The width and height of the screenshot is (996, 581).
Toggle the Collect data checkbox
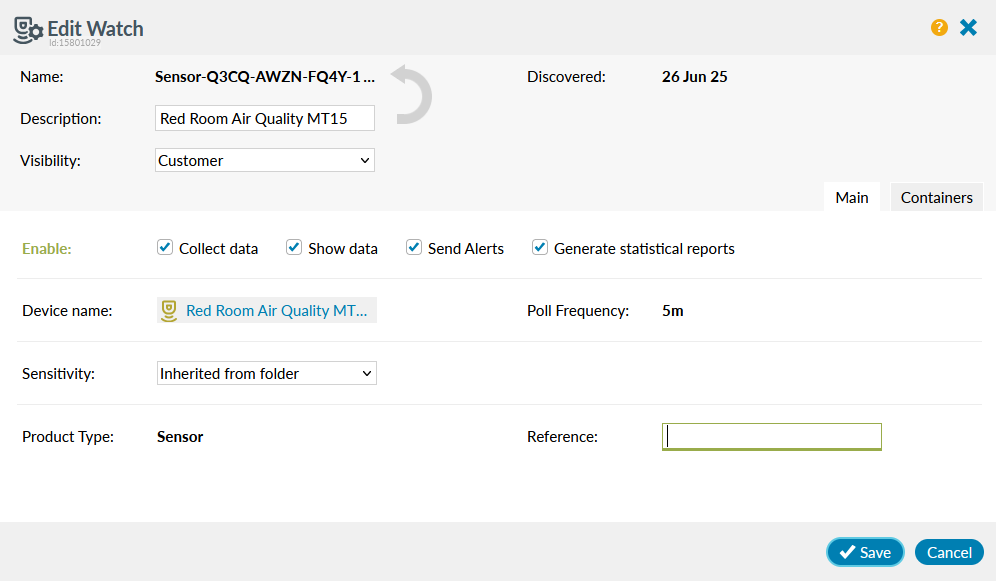[165, 247]
